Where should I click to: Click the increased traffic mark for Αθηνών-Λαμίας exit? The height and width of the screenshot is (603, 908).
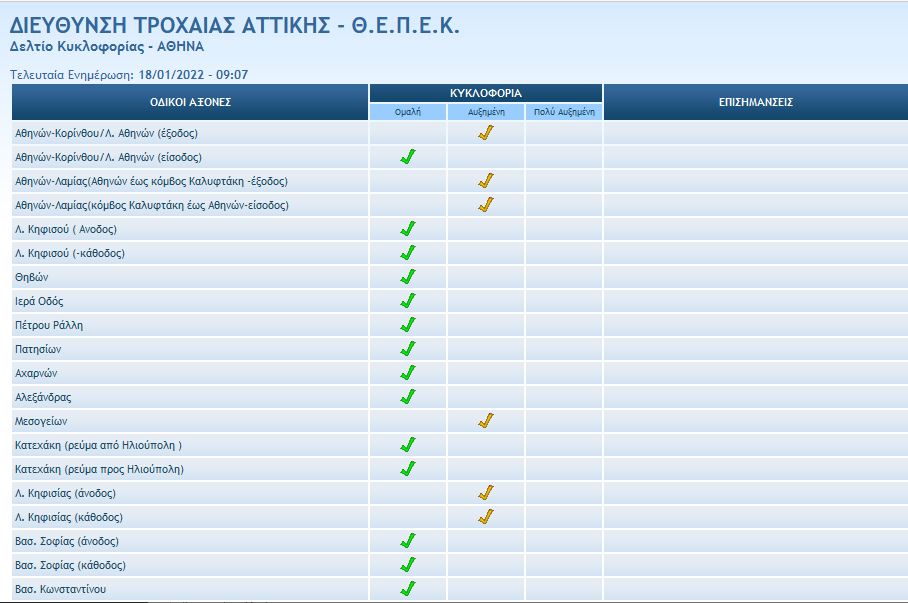(485, 180)
